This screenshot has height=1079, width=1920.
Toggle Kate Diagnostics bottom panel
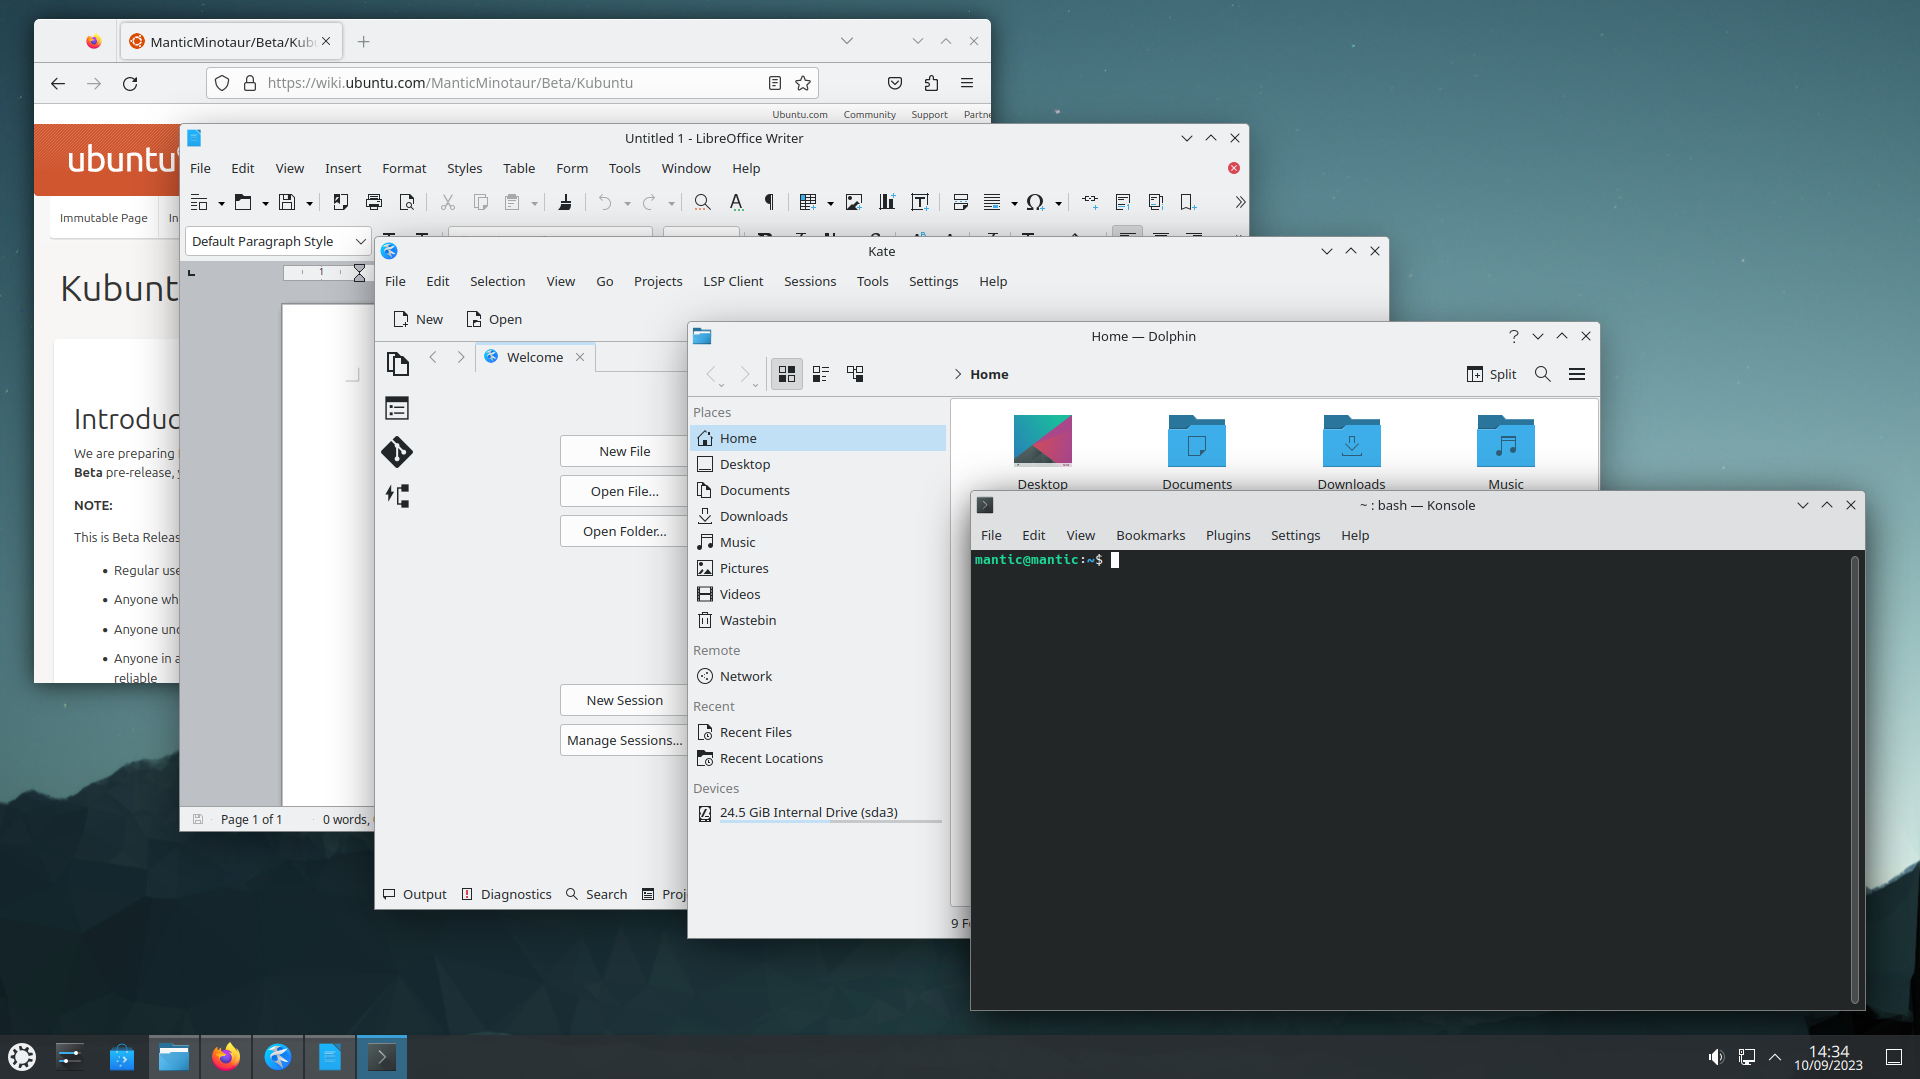click(506, 894)
